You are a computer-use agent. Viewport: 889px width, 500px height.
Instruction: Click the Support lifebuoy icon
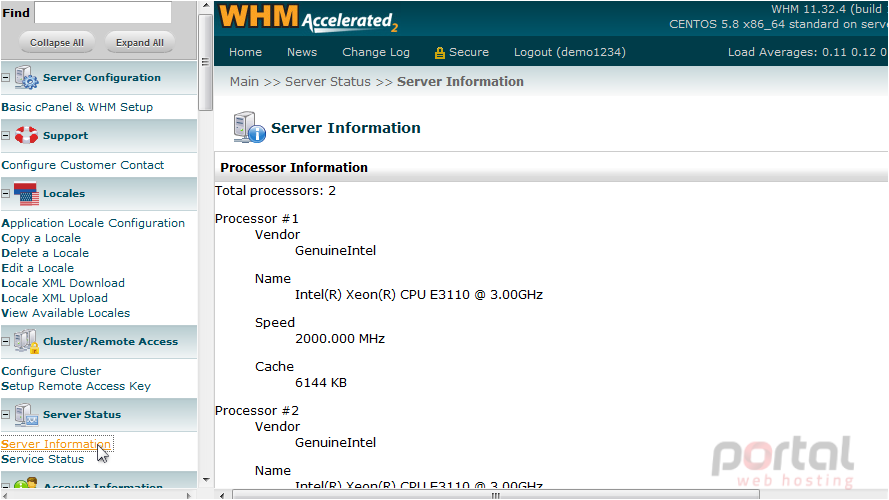(26, 135)
